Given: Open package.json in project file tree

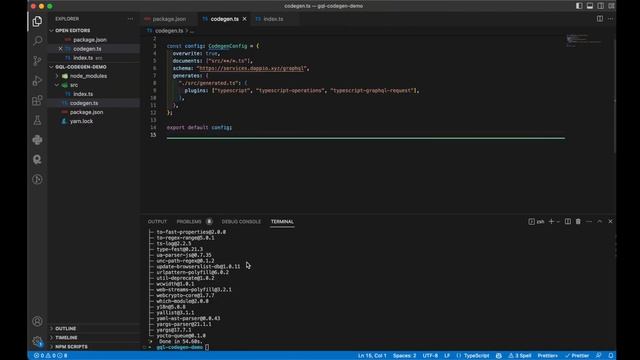Looking at the screenshot, I should pos(86,112).
